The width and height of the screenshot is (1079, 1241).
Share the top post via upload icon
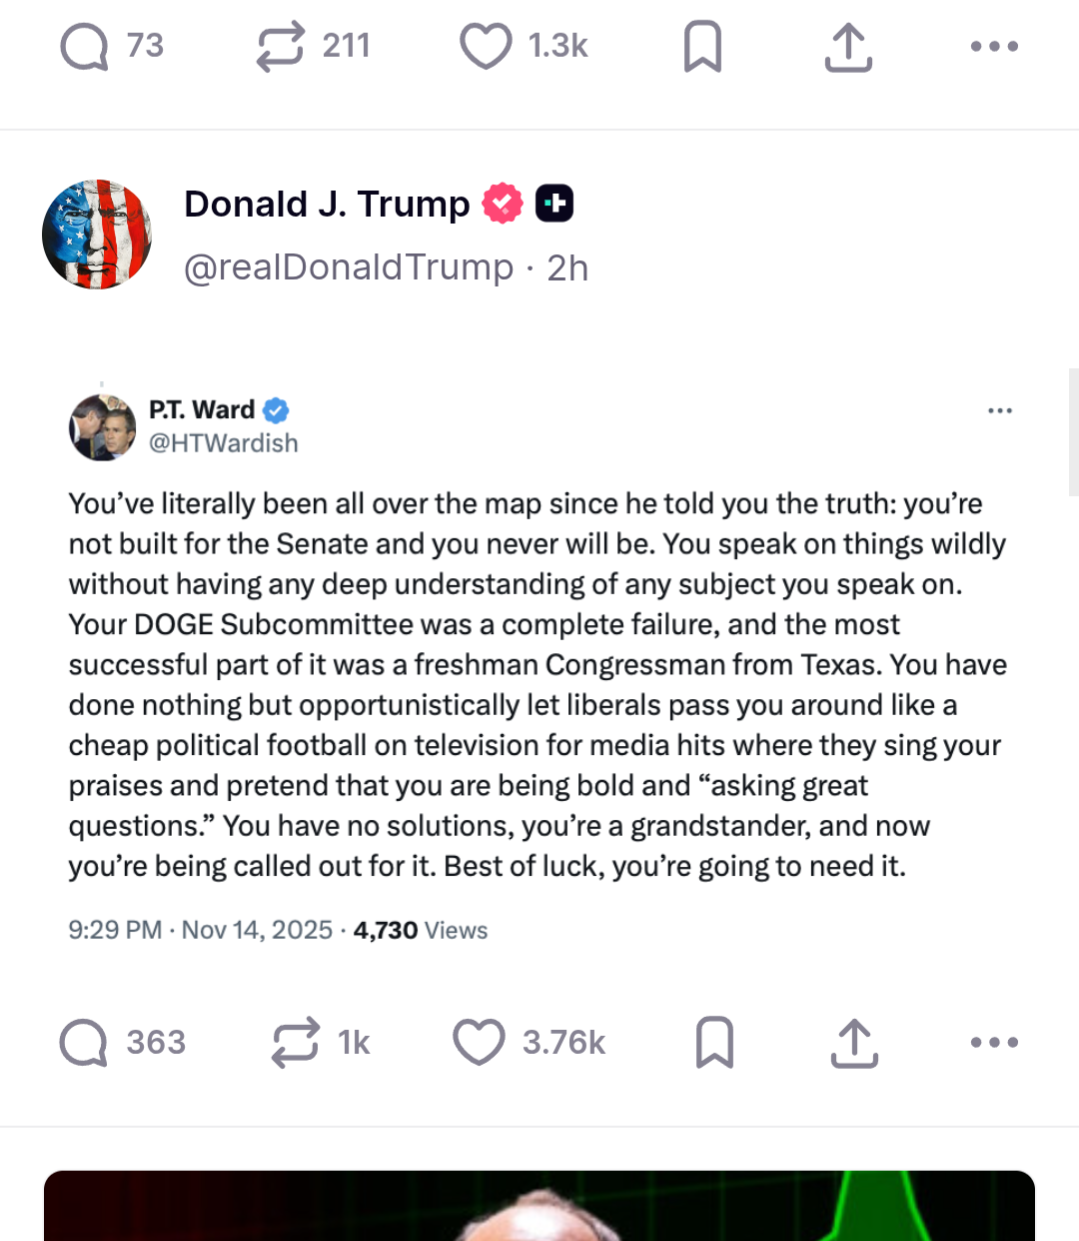[x=848, y=47]
